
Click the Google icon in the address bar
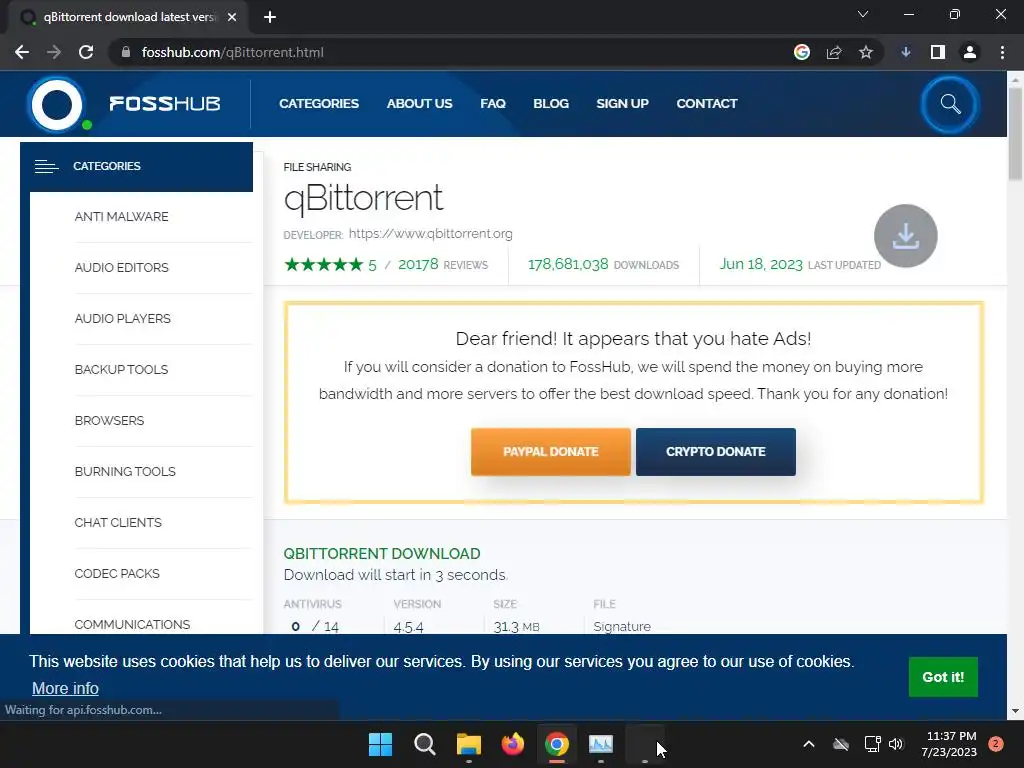tap(802, 52)
